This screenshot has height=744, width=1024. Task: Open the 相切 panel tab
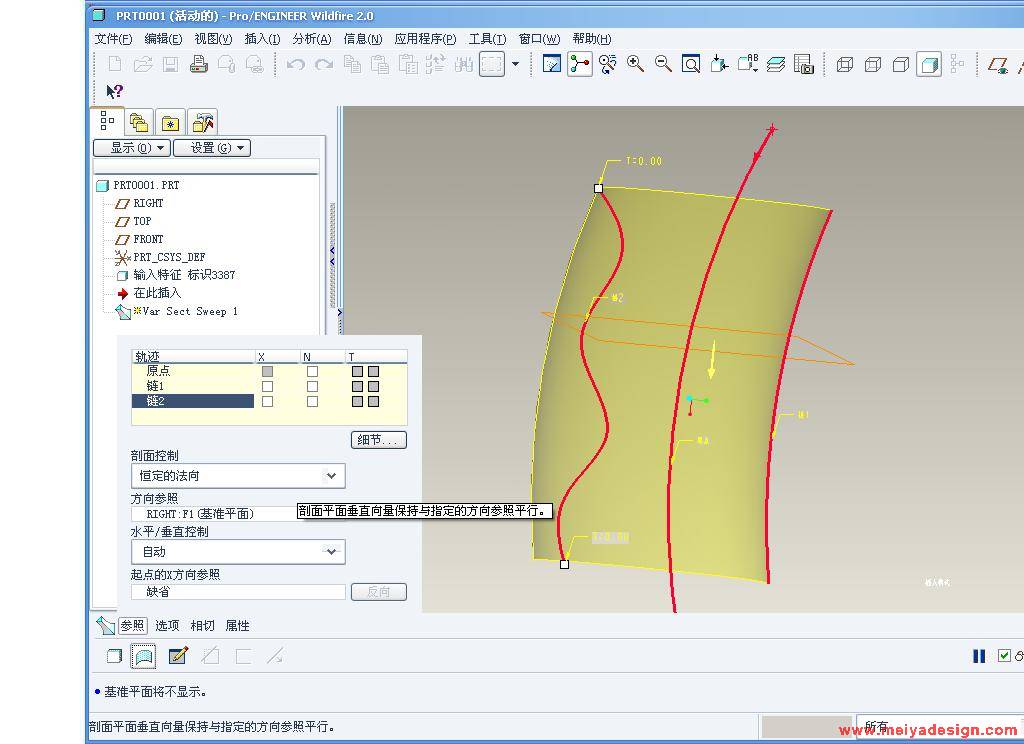pyautogui.click(x=202, y=626)
